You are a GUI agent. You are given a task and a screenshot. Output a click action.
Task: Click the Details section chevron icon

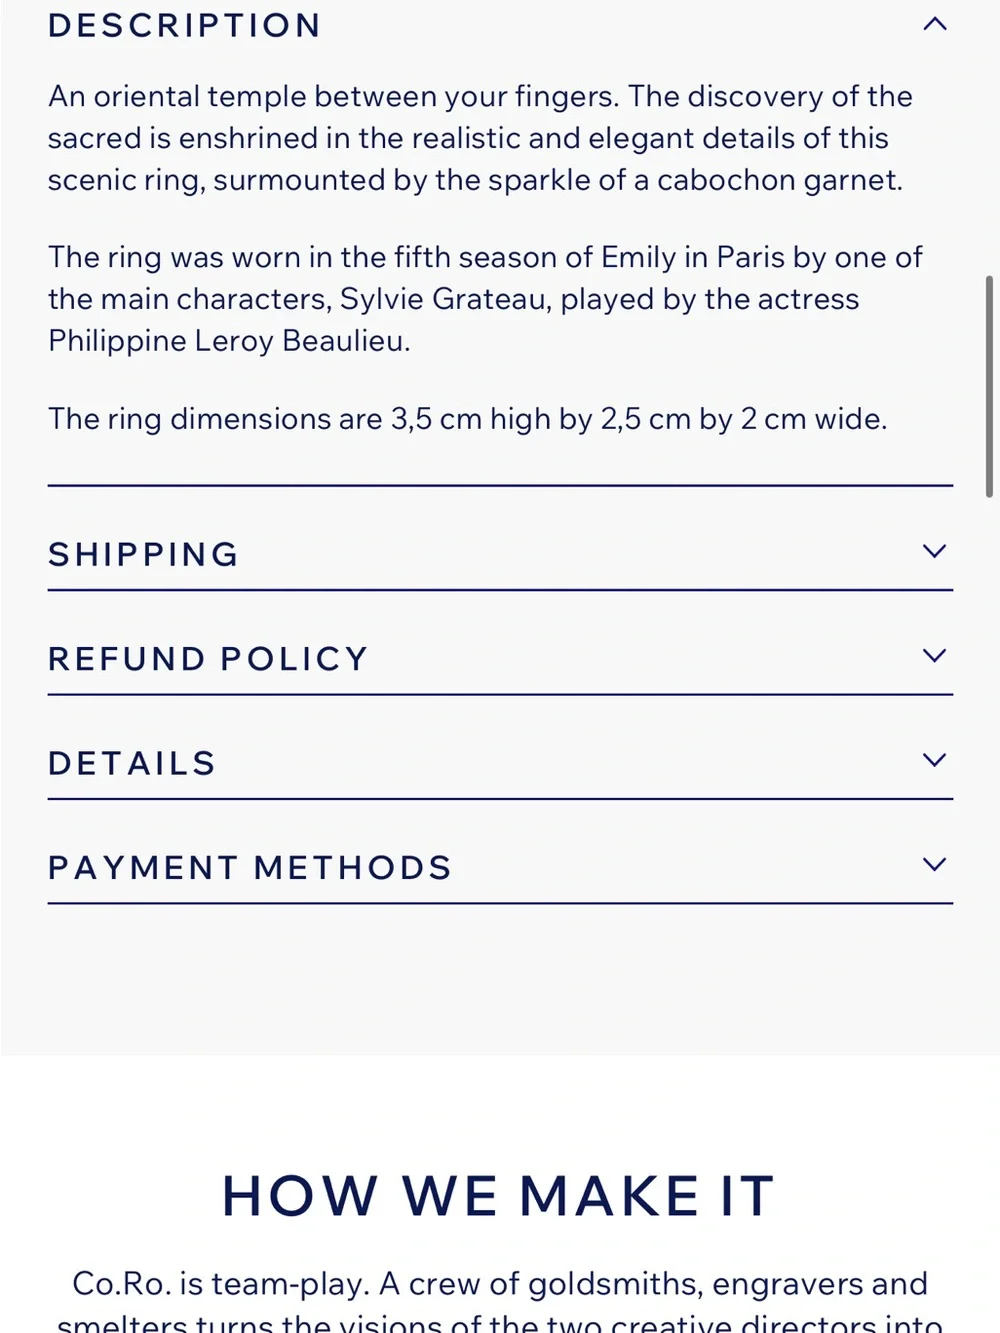(x=934, y=760)
